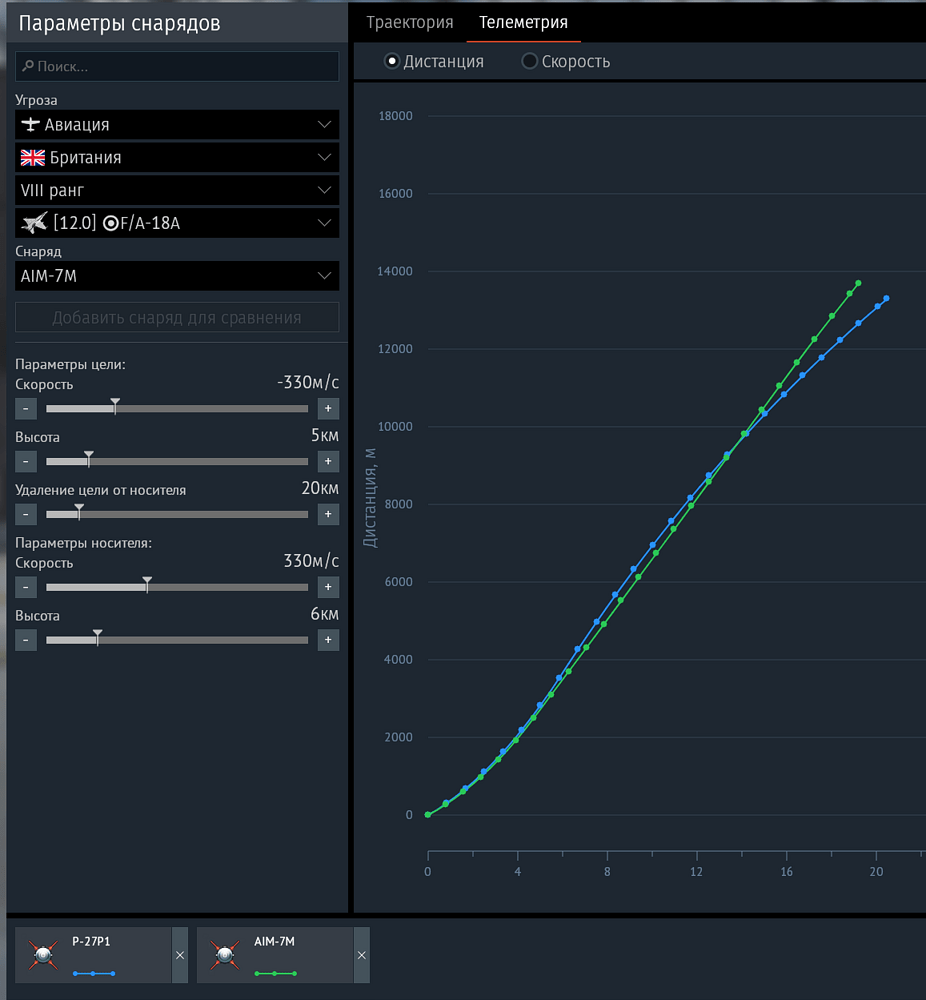The height and width of the screenshot is (1000, 926).
Task: Click the last blue P-27P1 data point
Action: (886, 298)
